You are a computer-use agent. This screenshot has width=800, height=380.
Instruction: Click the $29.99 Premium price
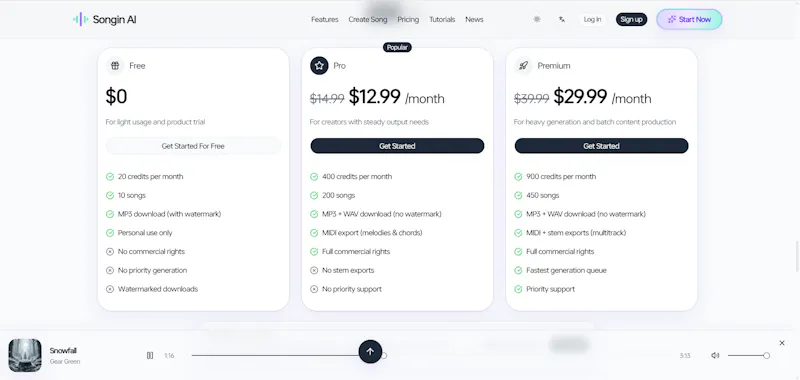(x=580, y=96)
